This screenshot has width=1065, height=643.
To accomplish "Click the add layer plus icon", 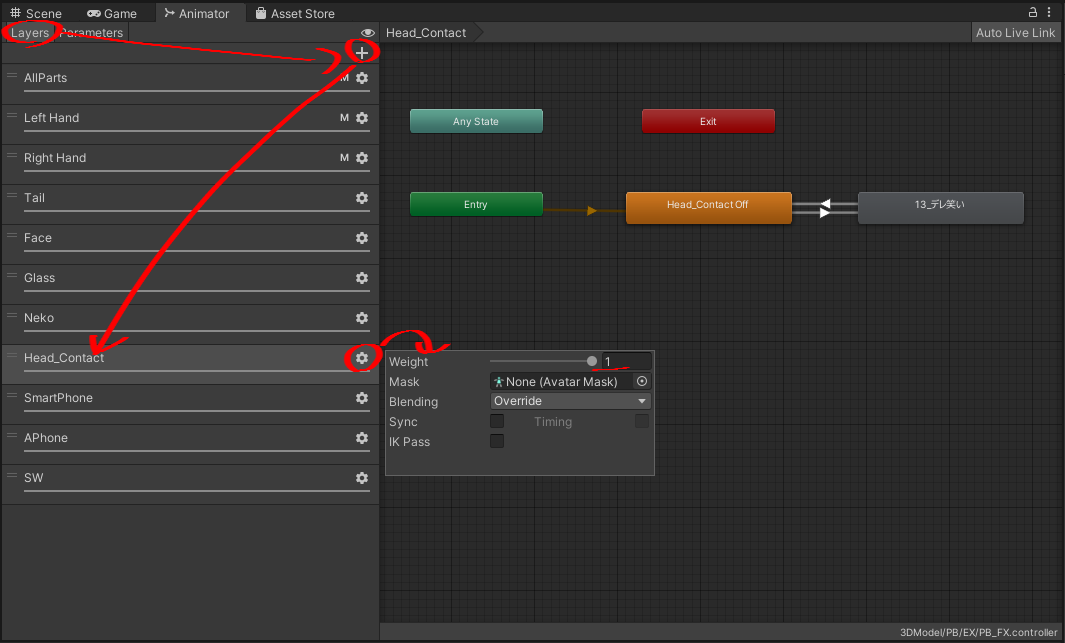I will point(362,53).
